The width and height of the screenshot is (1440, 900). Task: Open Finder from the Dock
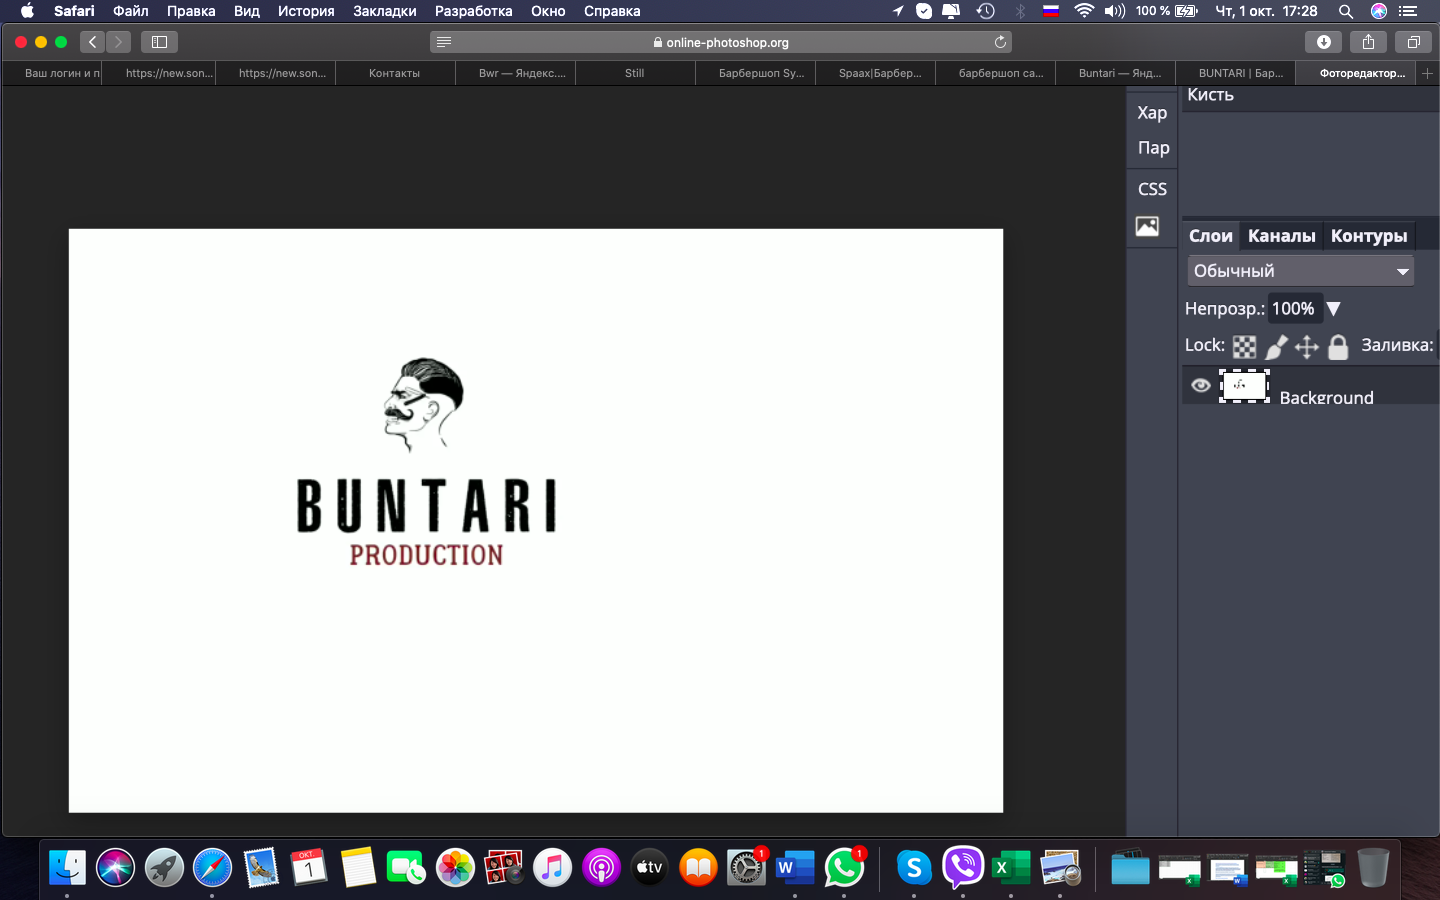coord(67,867)
